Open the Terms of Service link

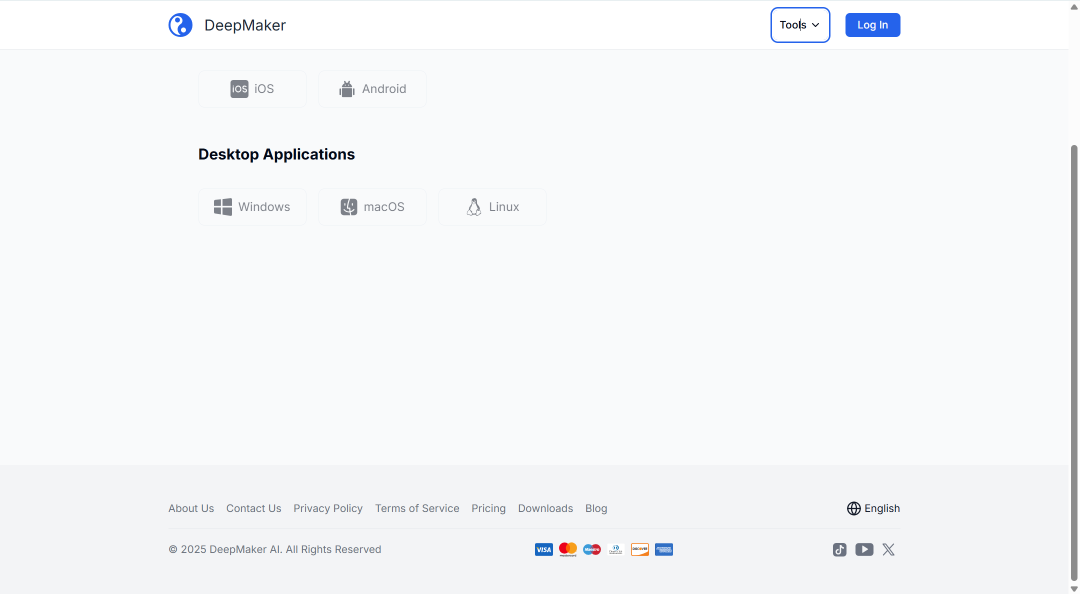417,509
